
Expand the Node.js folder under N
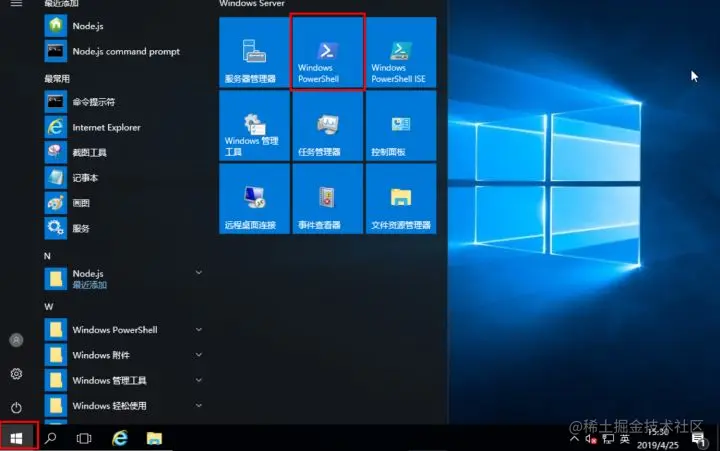(x=124, y=278)
